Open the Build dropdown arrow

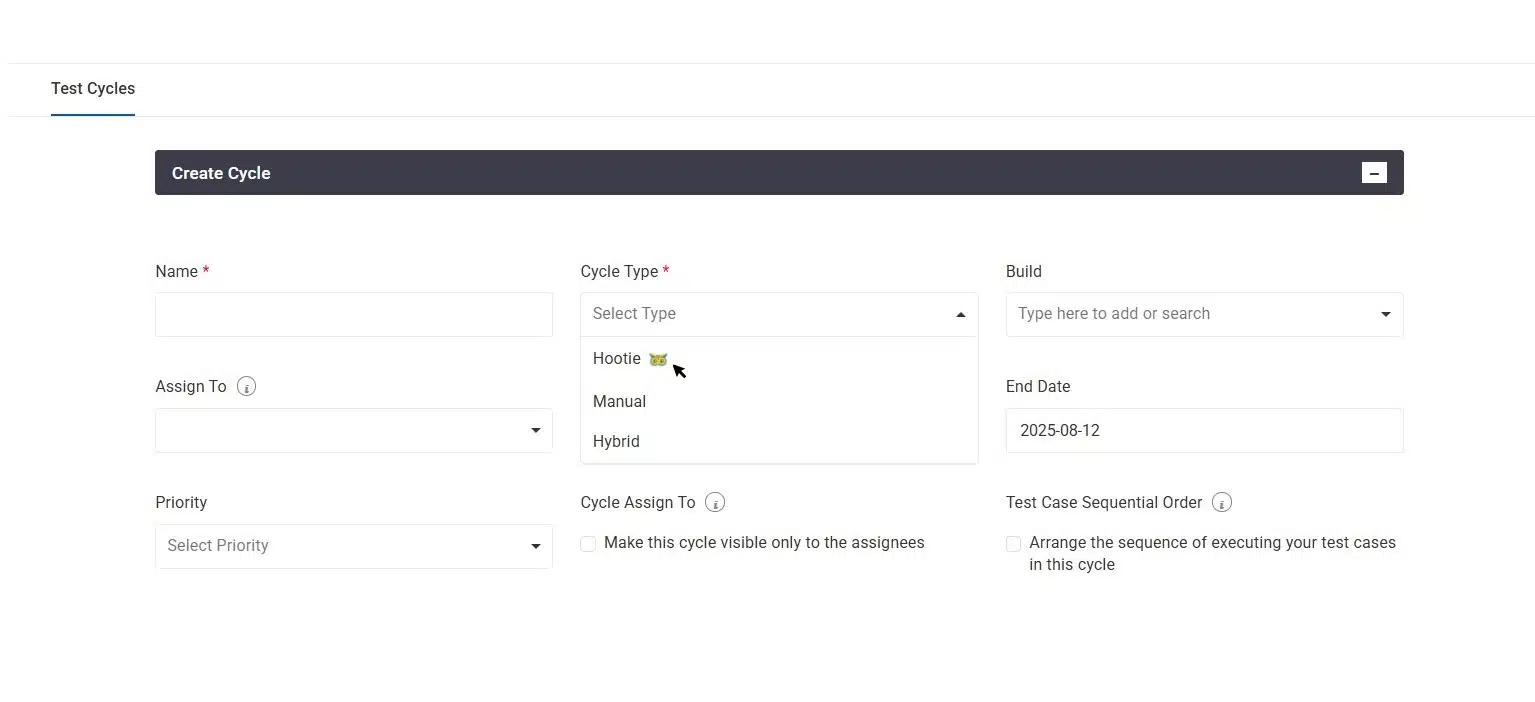1385,315
